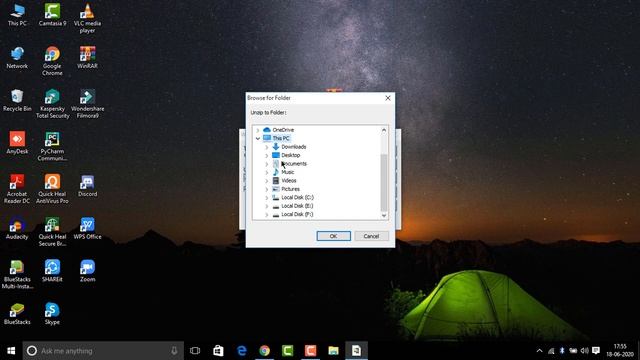Launch Google Chrome desktop shortcut

pyautogui.click(x=52, y=61)
